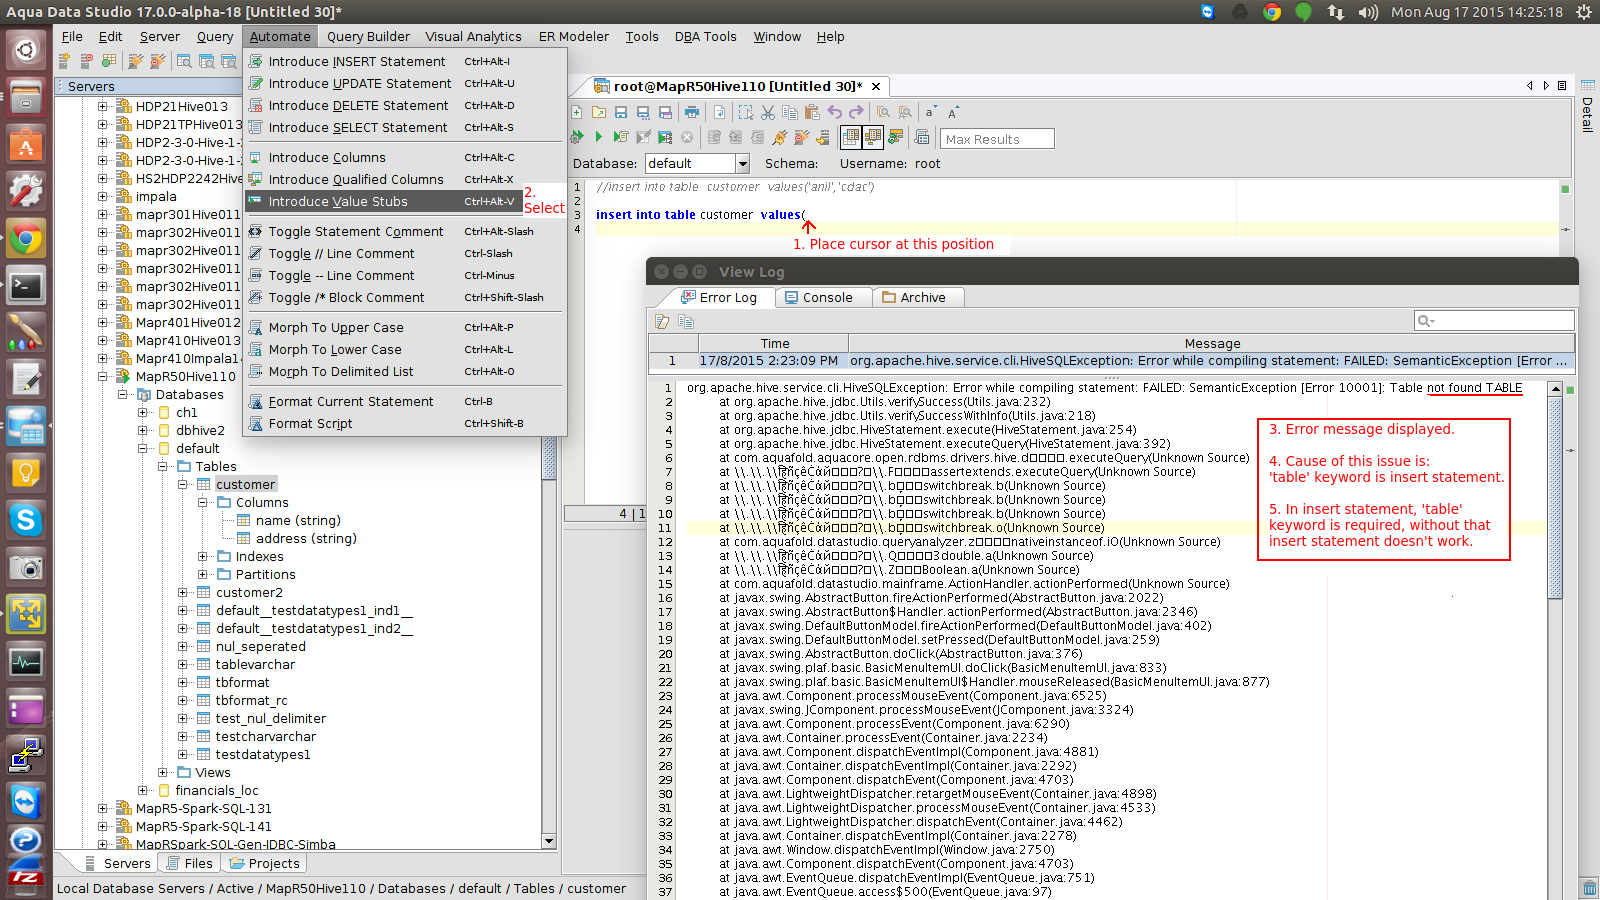Click the open file folder icon
The image size is (1600, 900).
[599, 112]
